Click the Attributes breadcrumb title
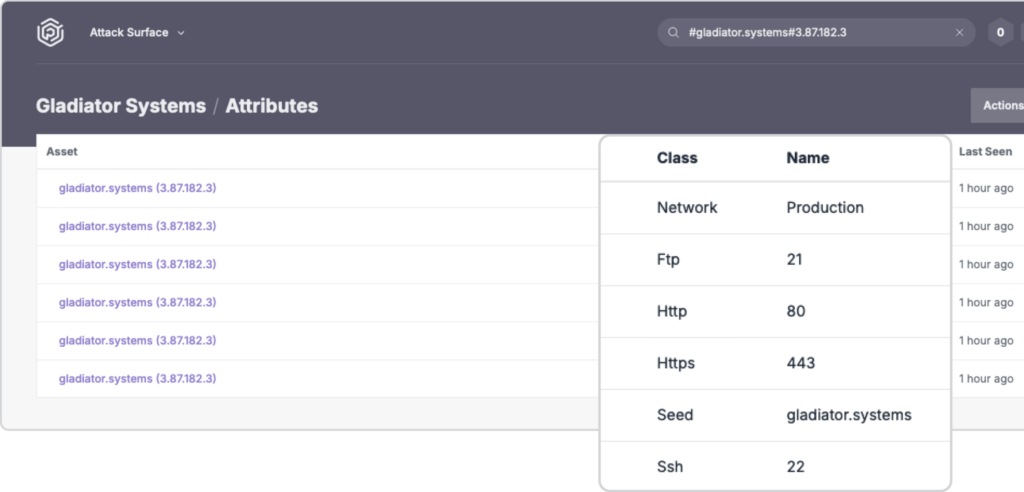Screen dimensions: 1024x492 (x=272, y=106)
